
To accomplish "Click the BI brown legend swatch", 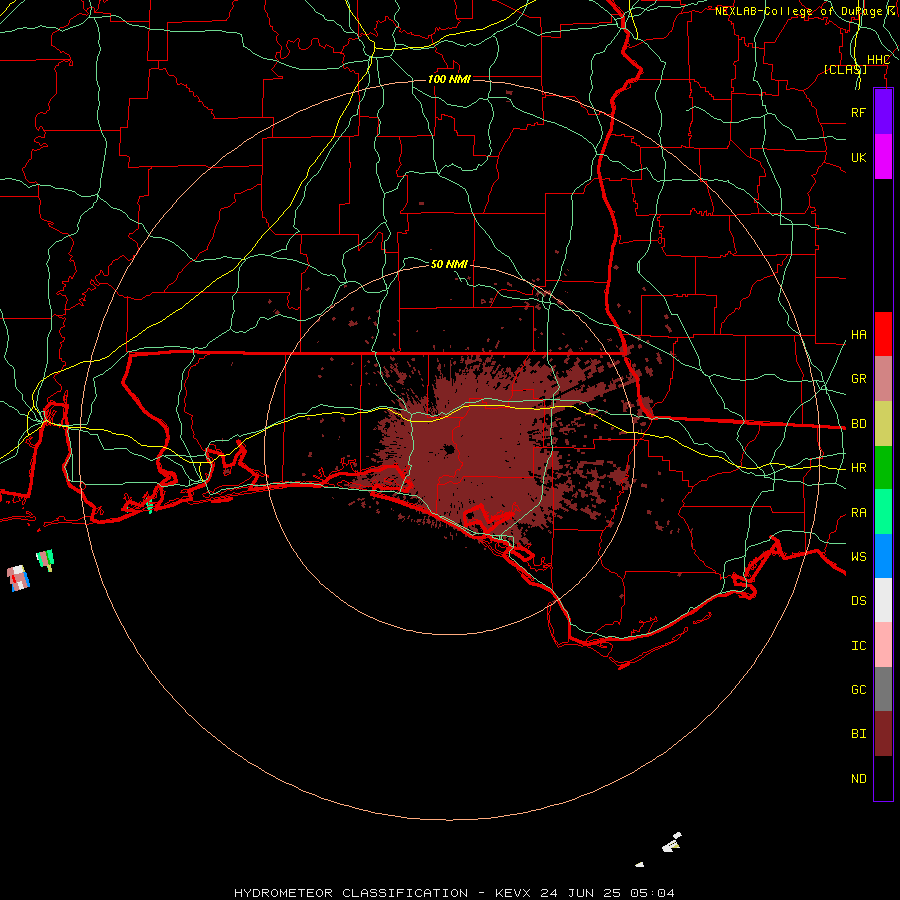I will click(x=883, y=734).
